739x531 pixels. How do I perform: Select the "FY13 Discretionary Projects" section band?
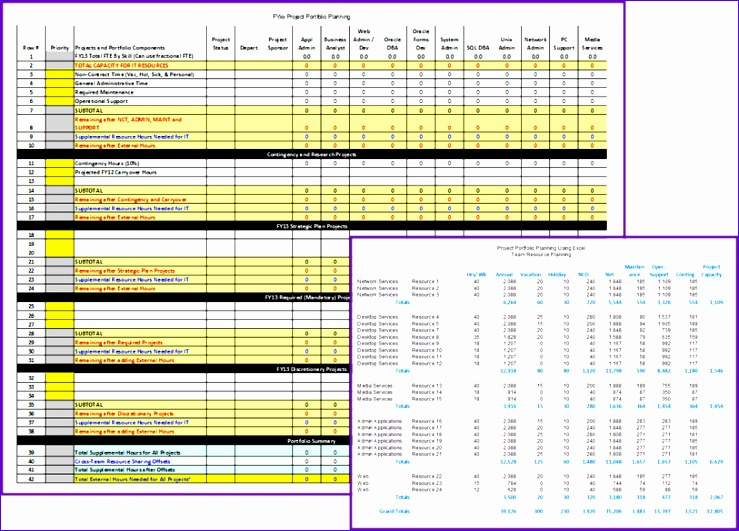[x=312, y=369]
